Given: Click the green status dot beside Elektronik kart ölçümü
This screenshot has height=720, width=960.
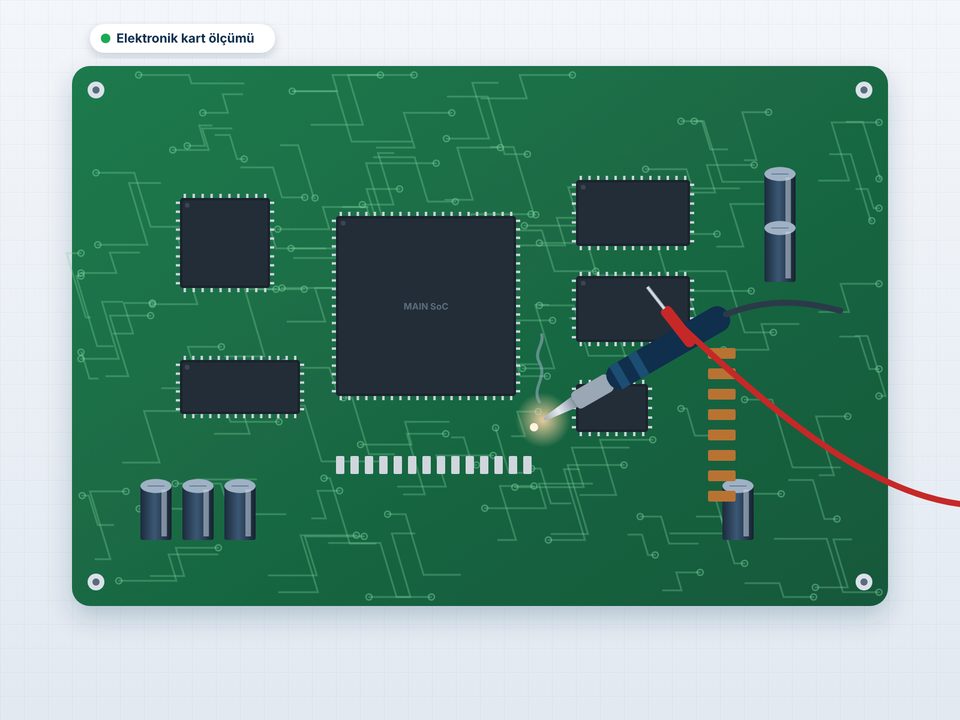Looking at the screenshot, I should tap(105, 39).
